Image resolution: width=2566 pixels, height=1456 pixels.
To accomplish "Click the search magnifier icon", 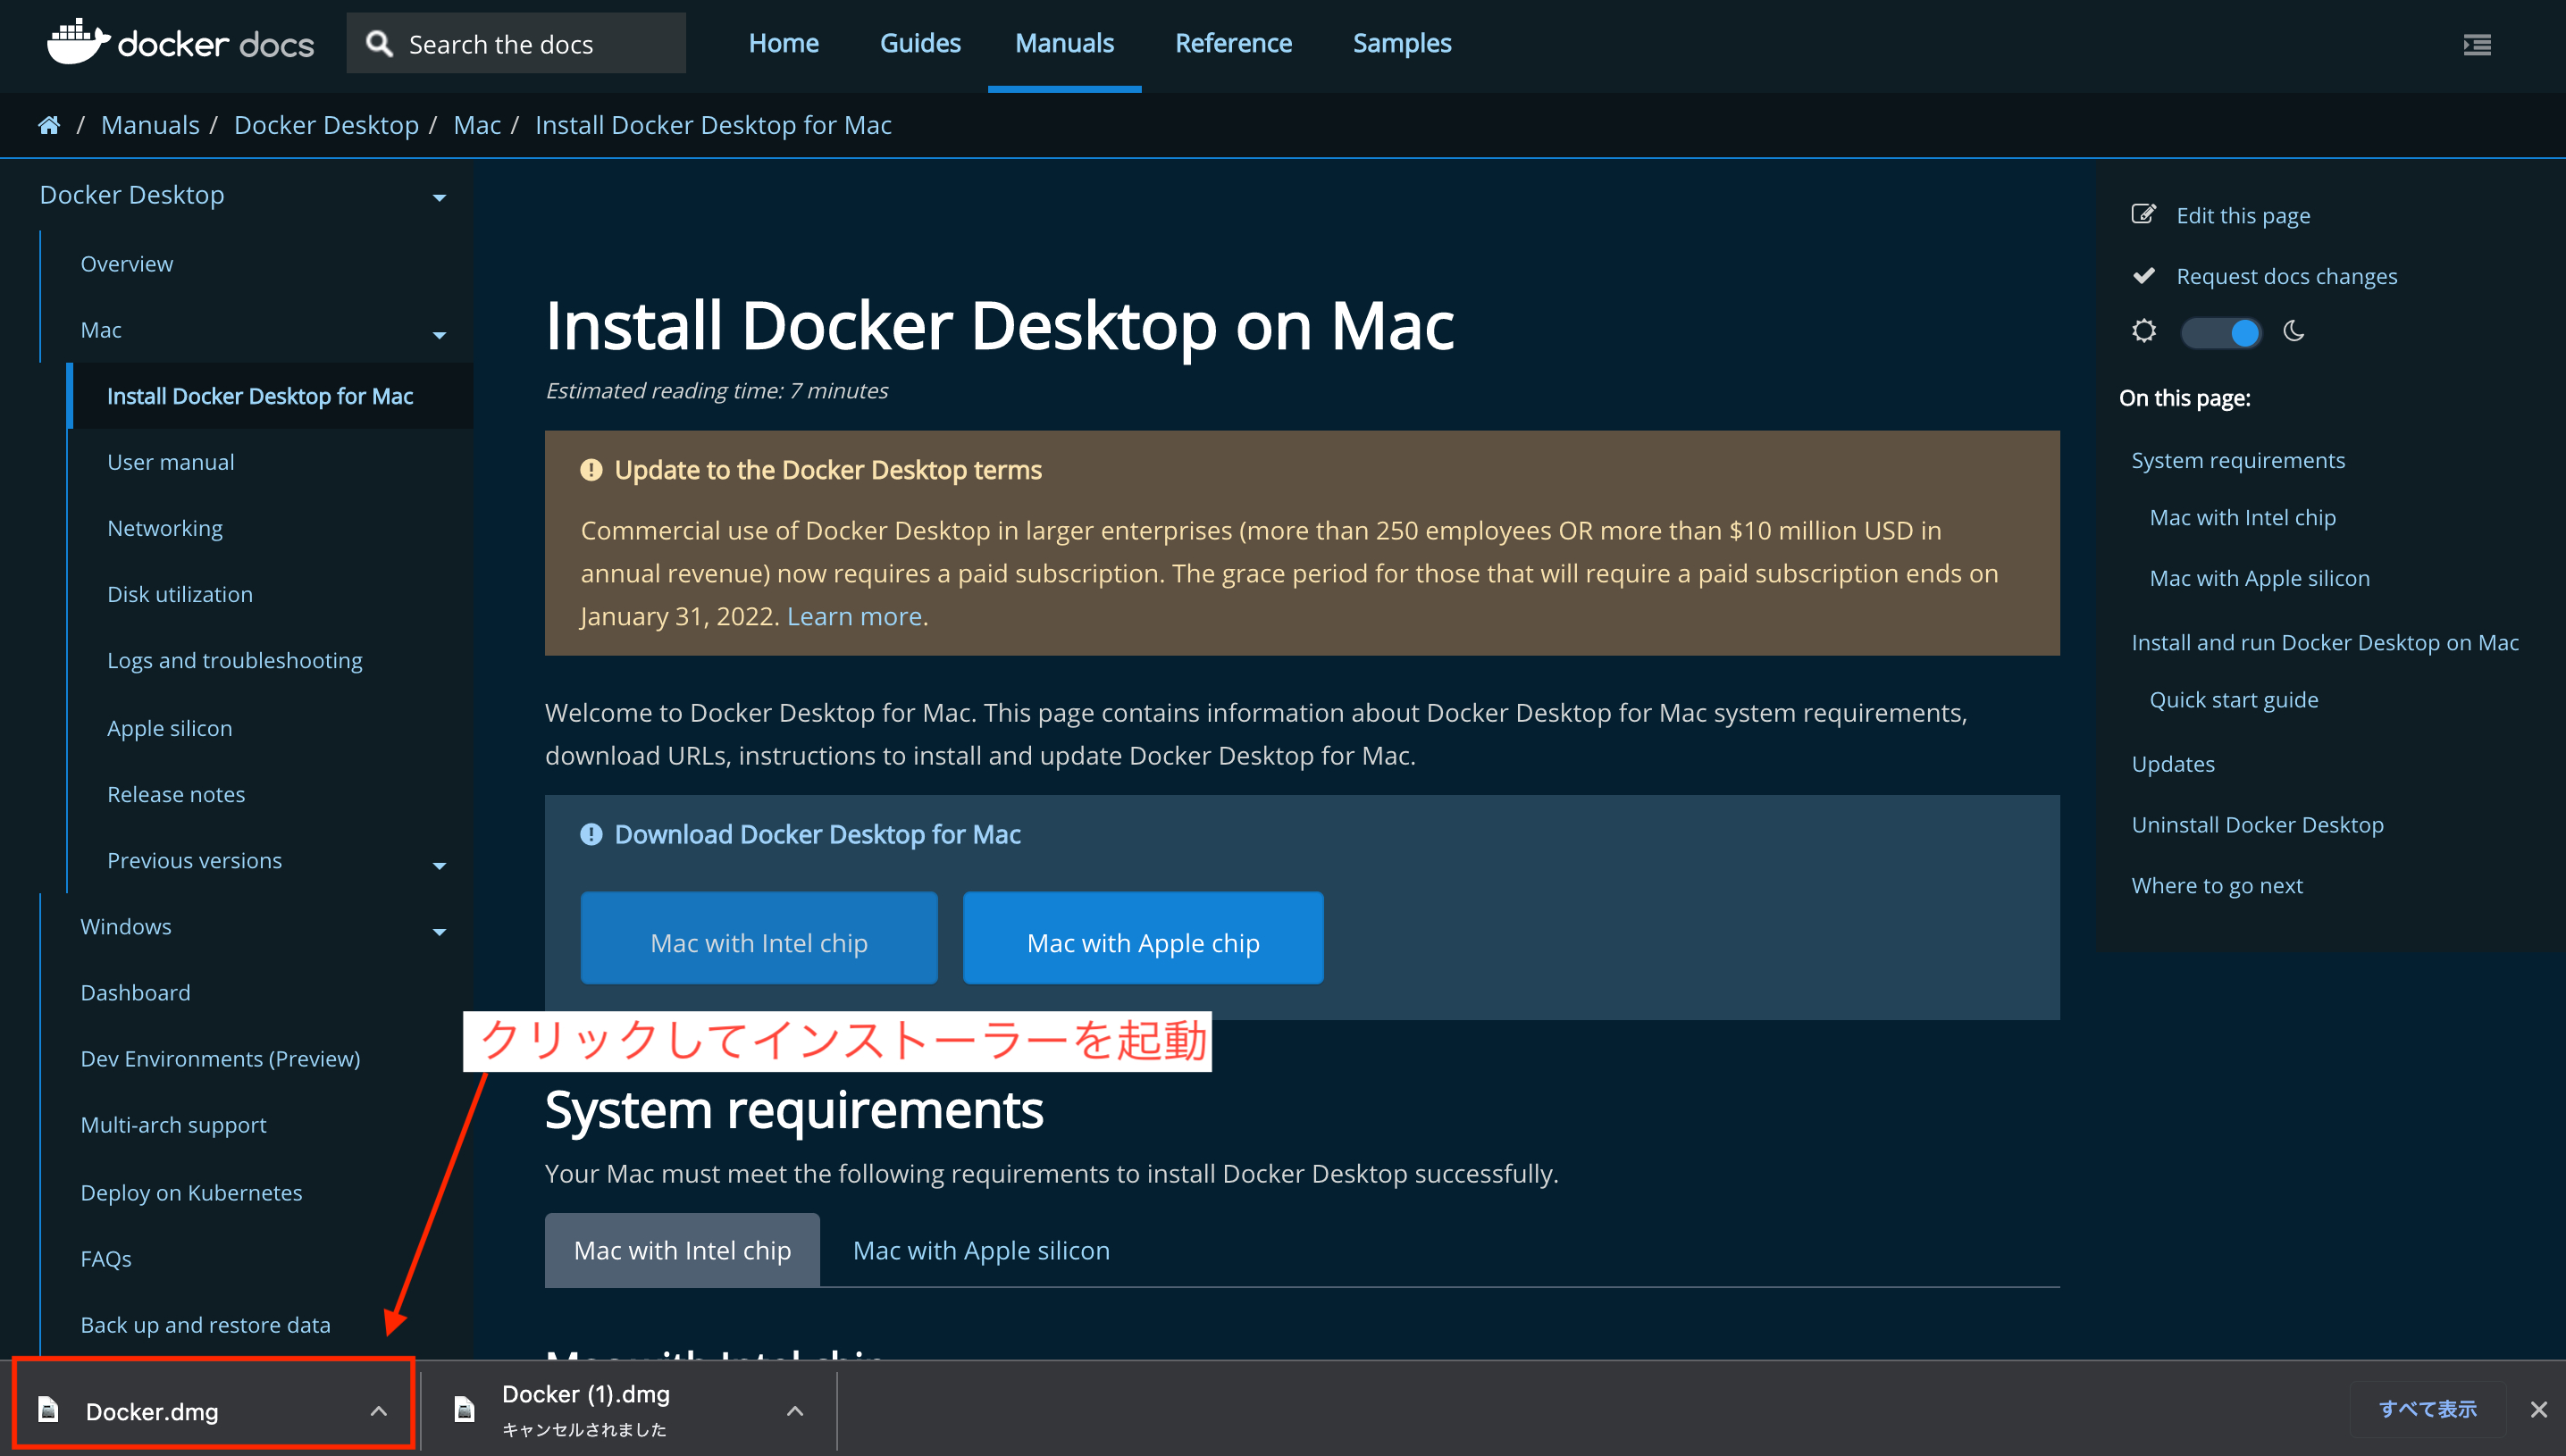I will [x=379, y=44].
